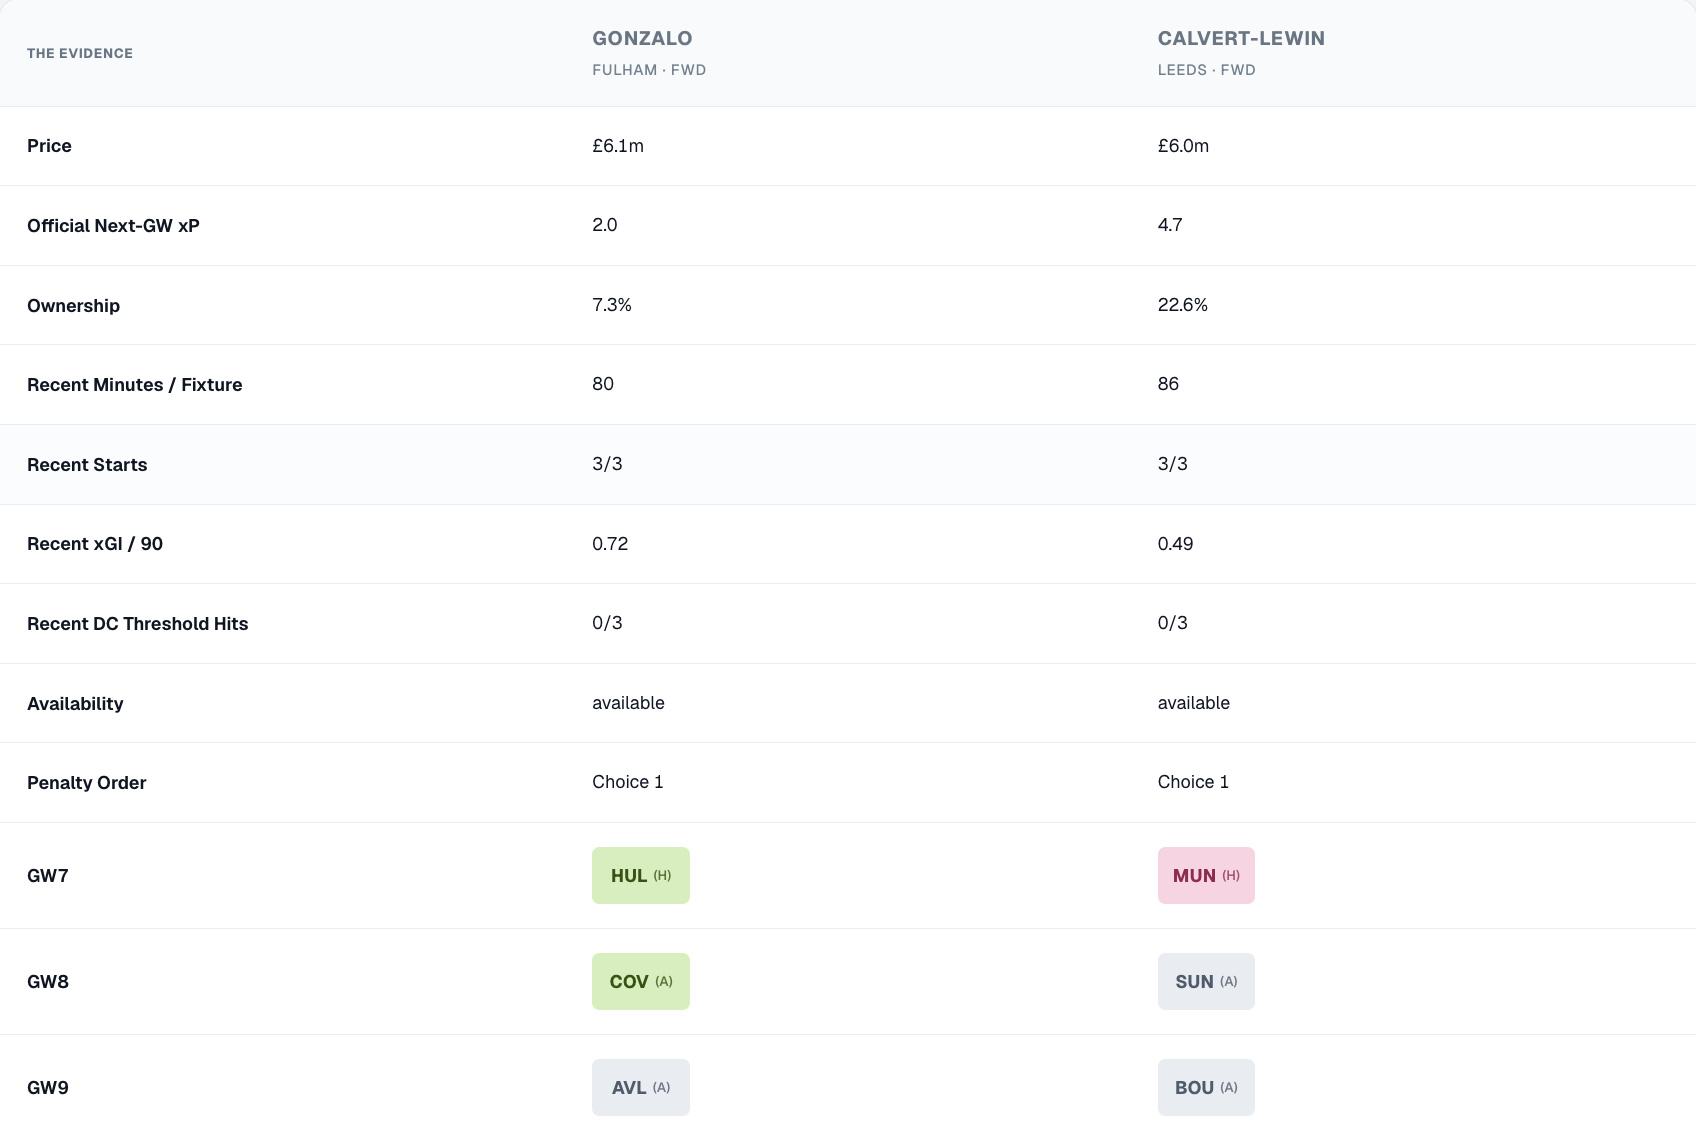Viewport: 1696px width, 1140px height.
Task: Click the xP value 2.0
Action: coord(605,225)
